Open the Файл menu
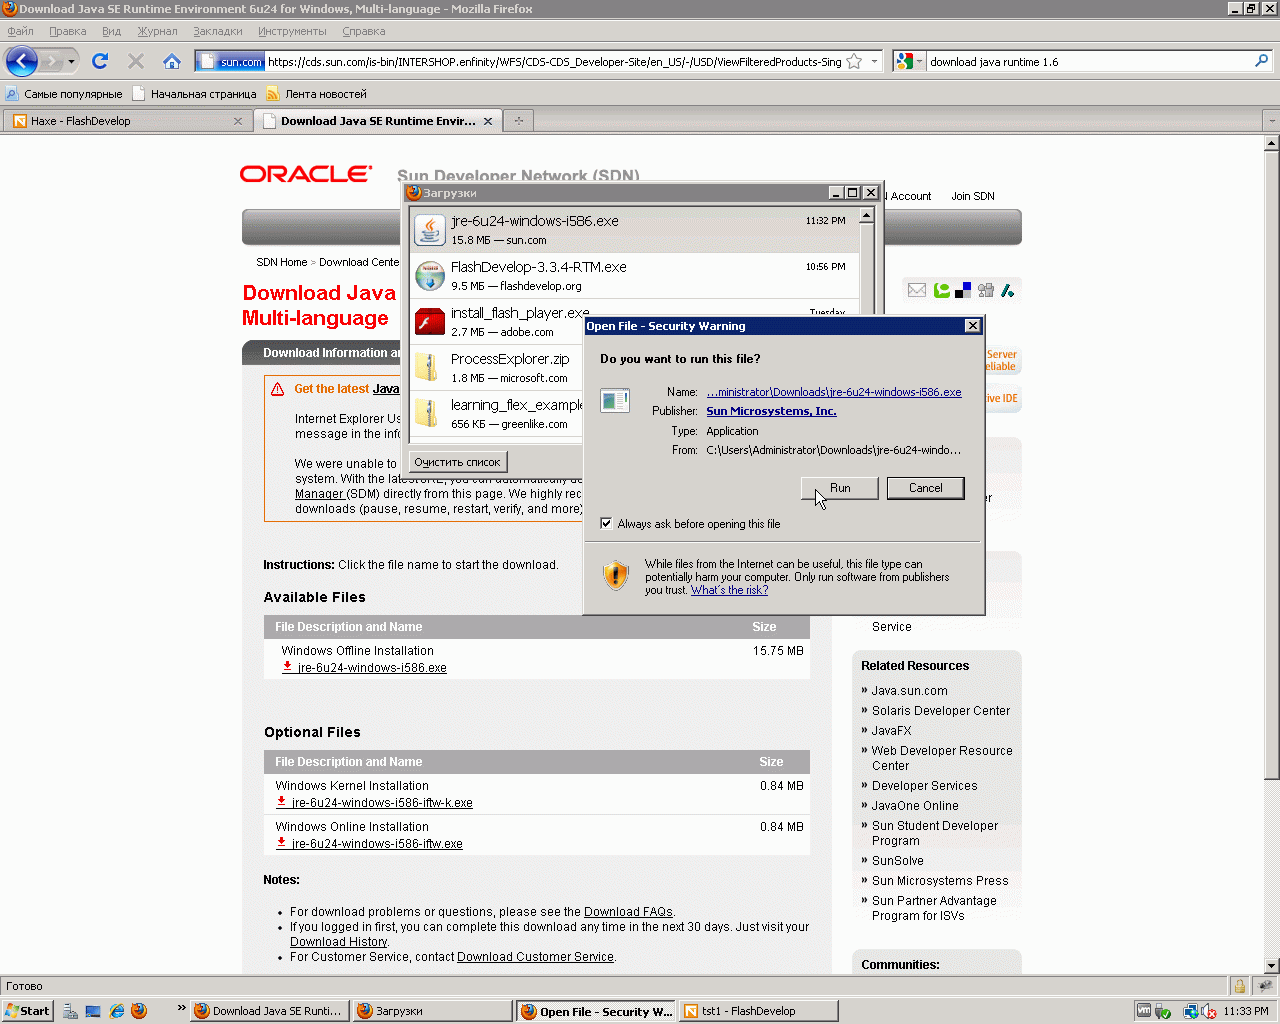 [x=20, y=31]
